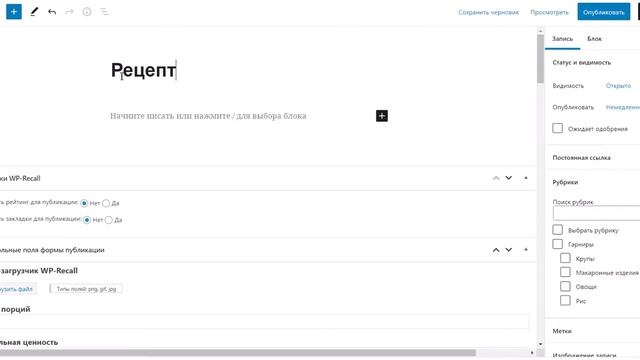Move WP-Recall settings panel down

509,178
